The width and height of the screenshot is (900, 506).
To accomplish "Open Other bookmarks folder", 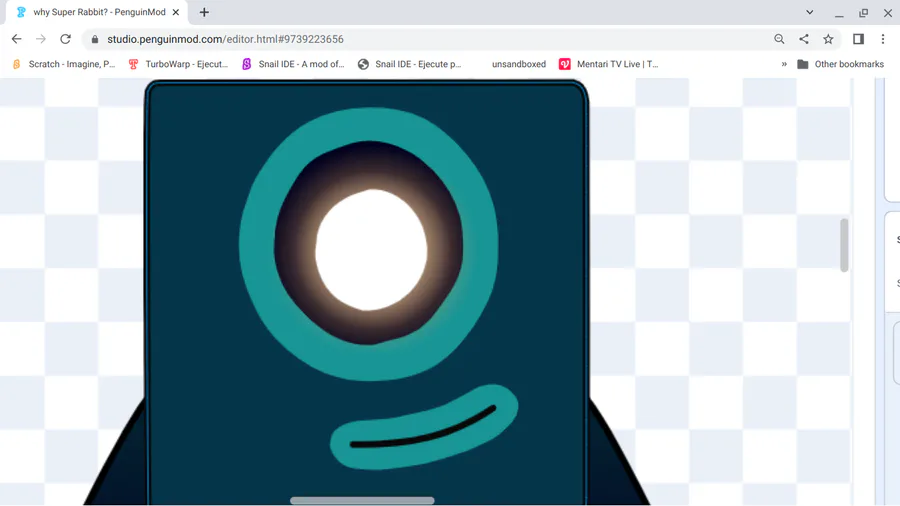I will pyautogui.click(x=840, y=64).
